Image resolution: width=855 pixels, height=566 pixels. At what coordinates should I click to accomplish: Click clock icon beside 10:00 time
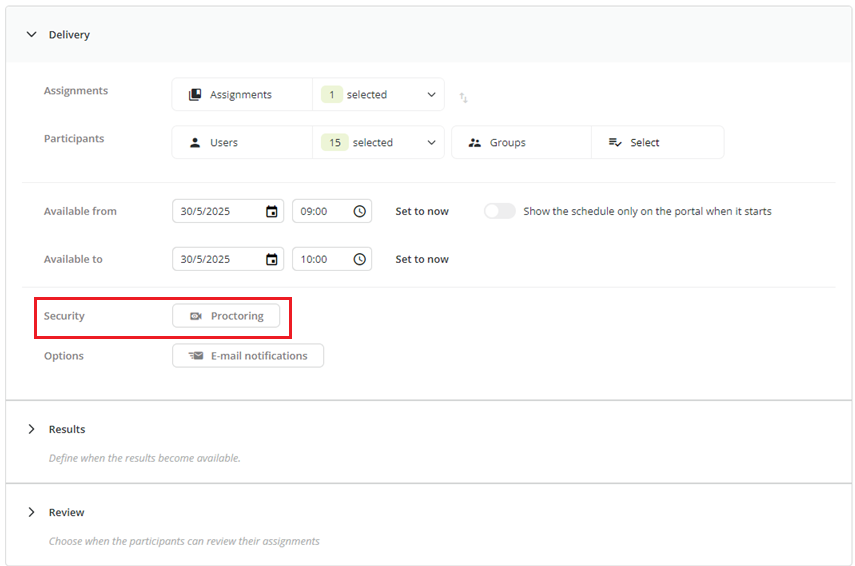point(359,260)
